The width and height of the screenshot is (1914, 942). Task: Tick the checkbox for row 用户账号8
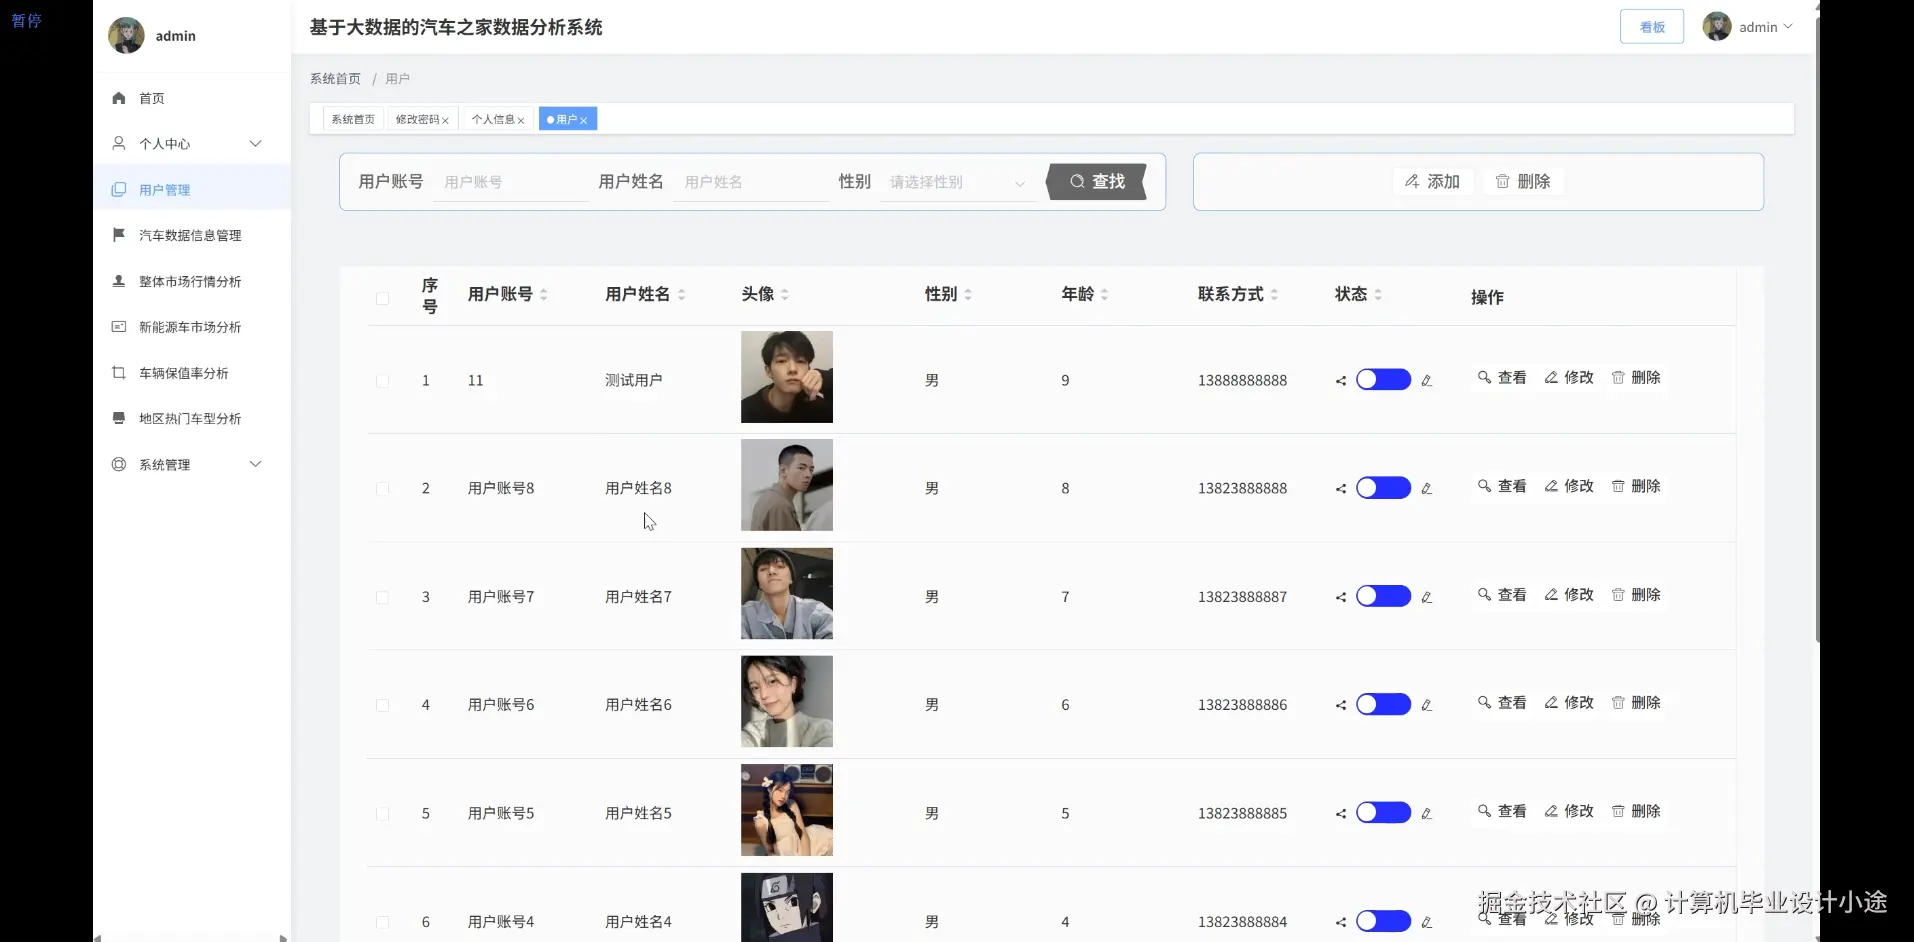pyautogui.click(x=382, y=489)
